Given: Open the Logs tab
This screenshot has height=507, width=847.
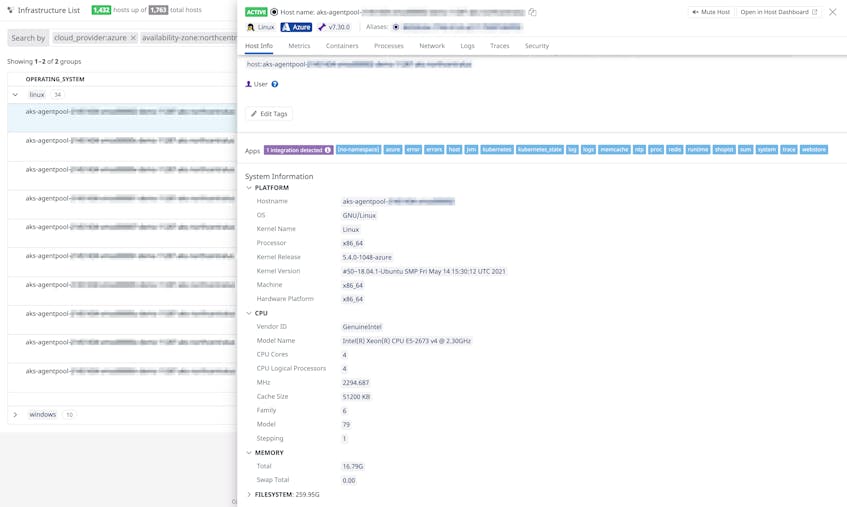Looking at the screenshot, I should [x=467, y=46].
